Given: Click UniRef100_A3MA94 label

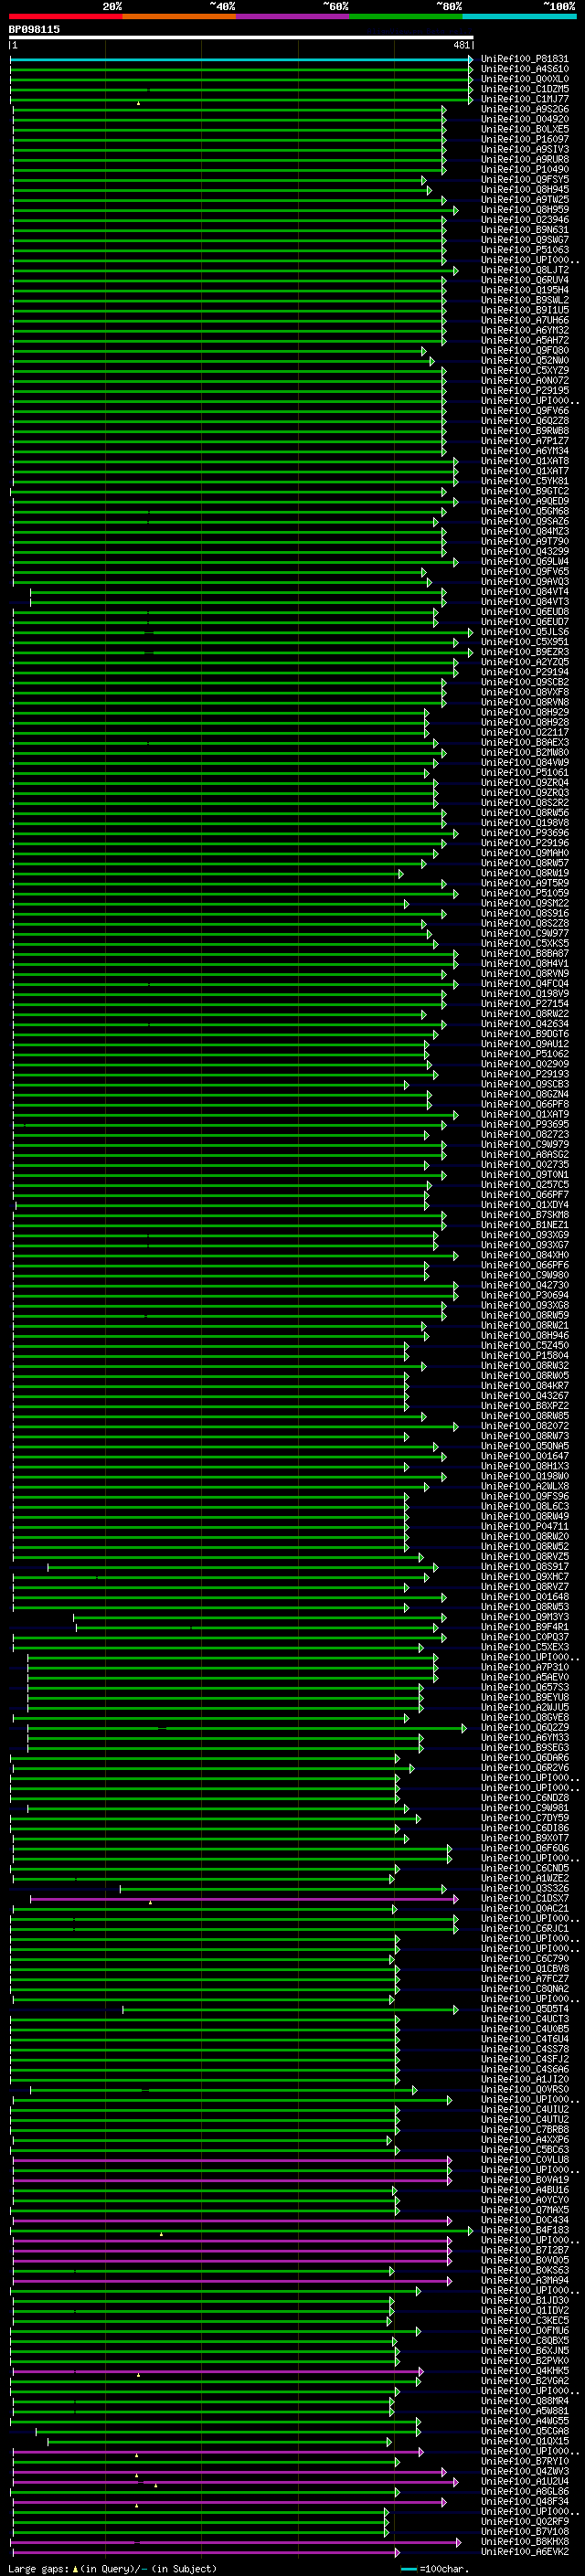Looking at the screenshot, I should point(525,2280).
